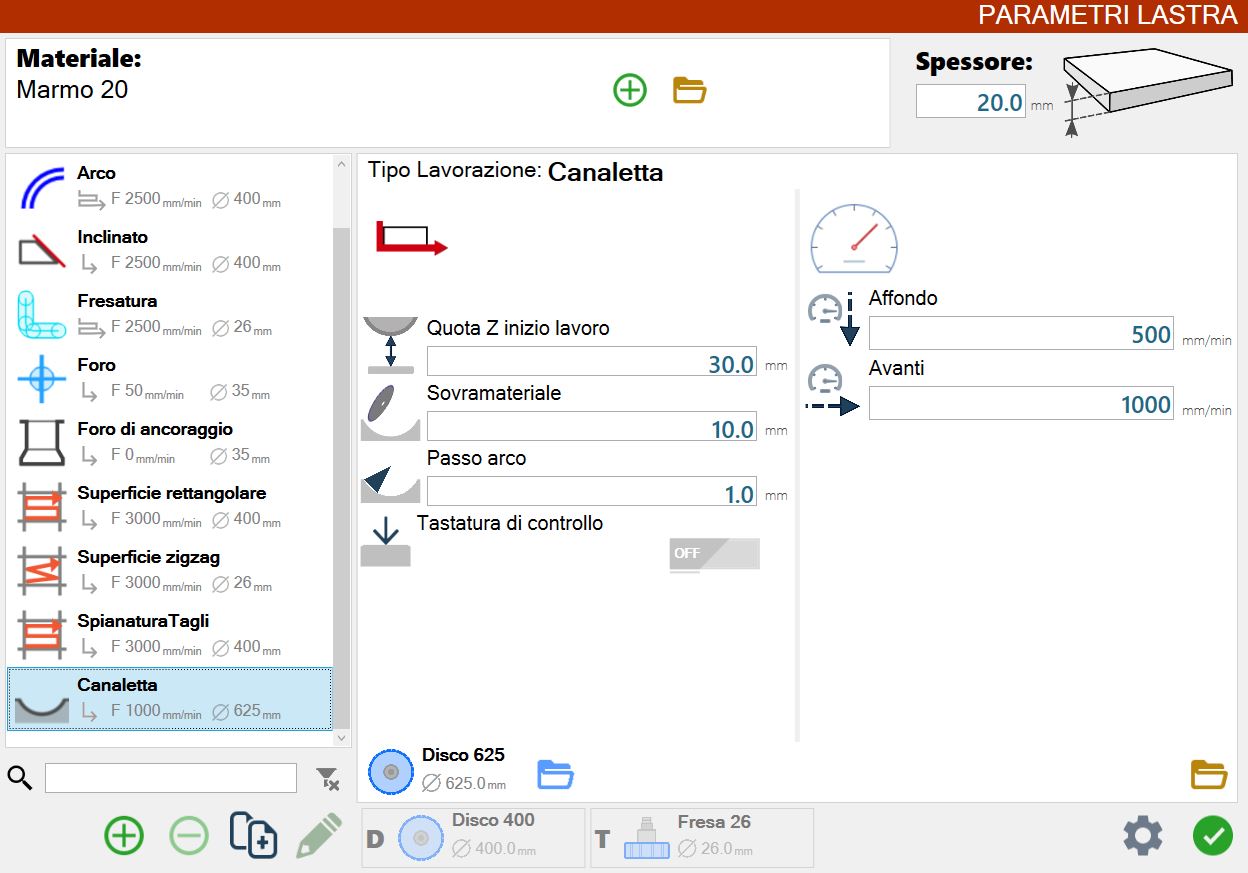
Task: Select the Fresa 26 tool button
Action: 702,837
